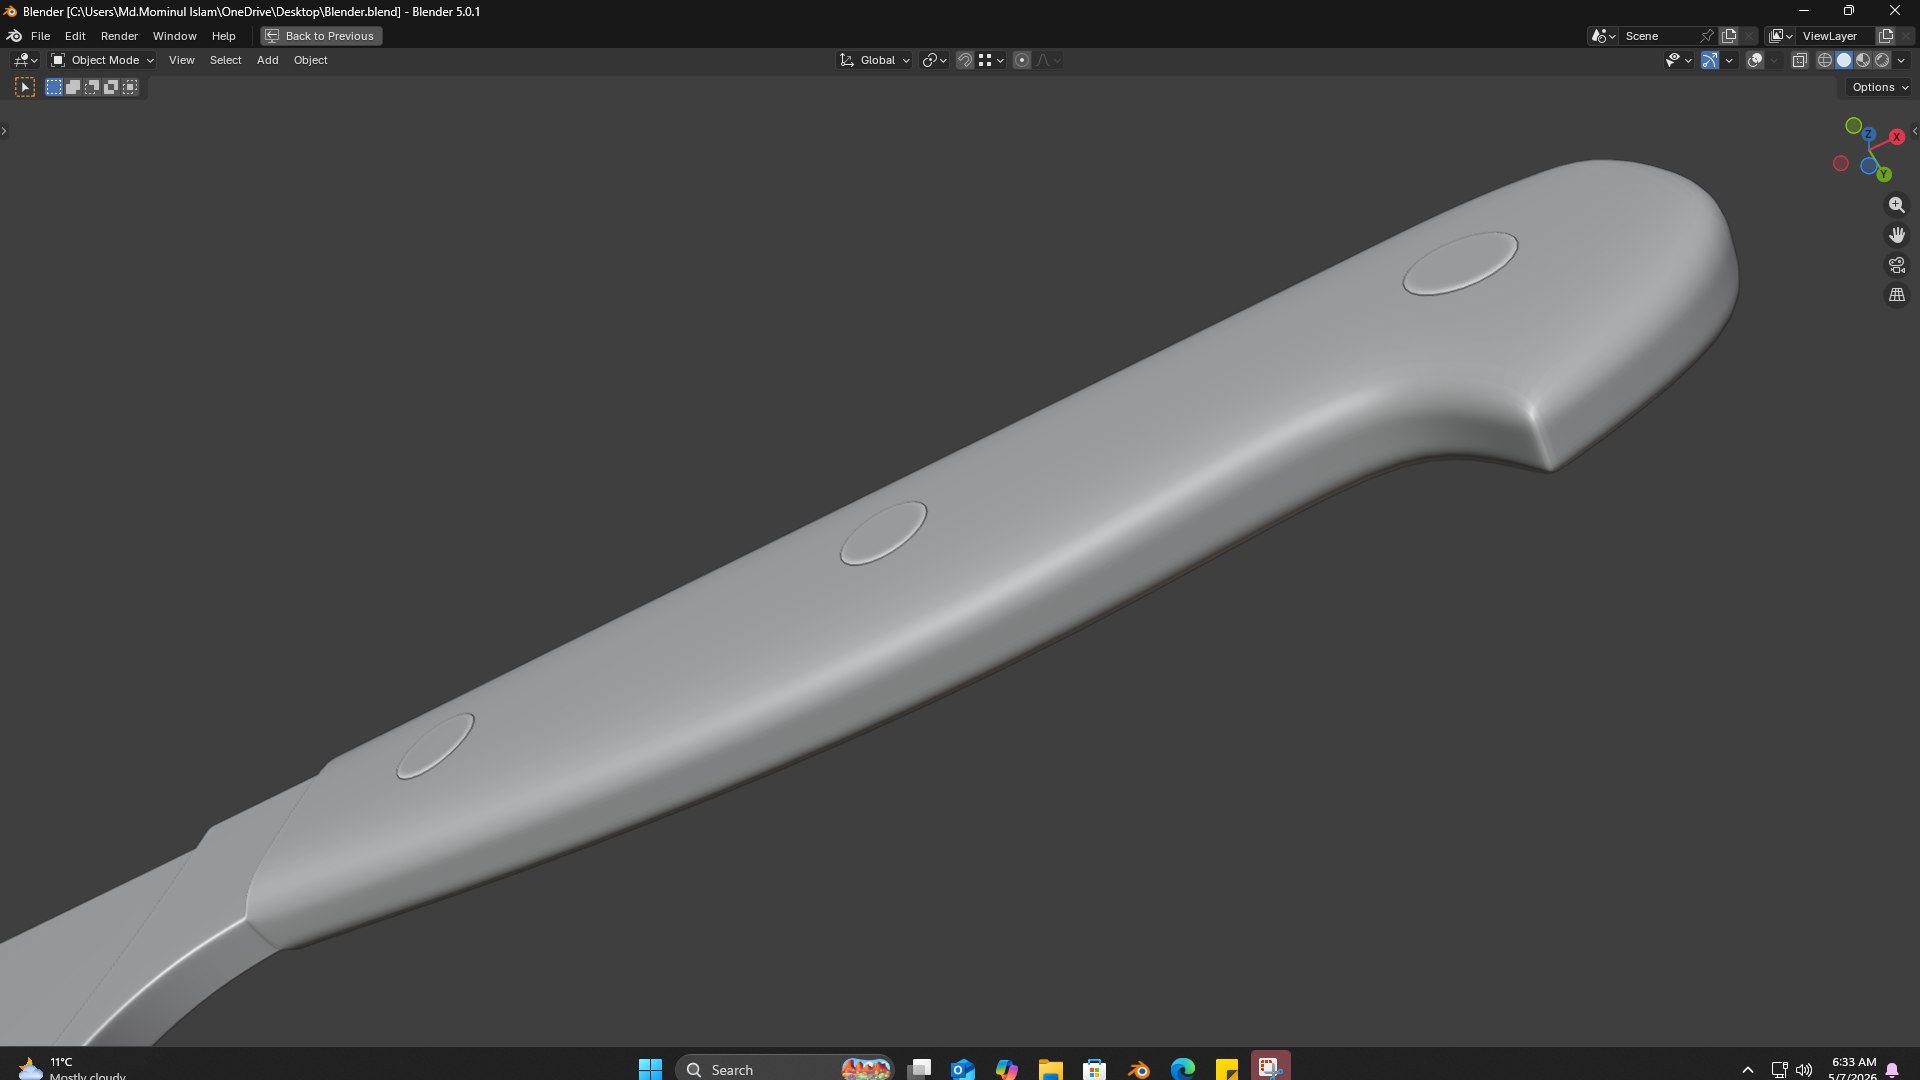This screenshot has height=1080, width=1920.
Task: Open File Explorer from the taskbar
Action: click(1050, 1069)
